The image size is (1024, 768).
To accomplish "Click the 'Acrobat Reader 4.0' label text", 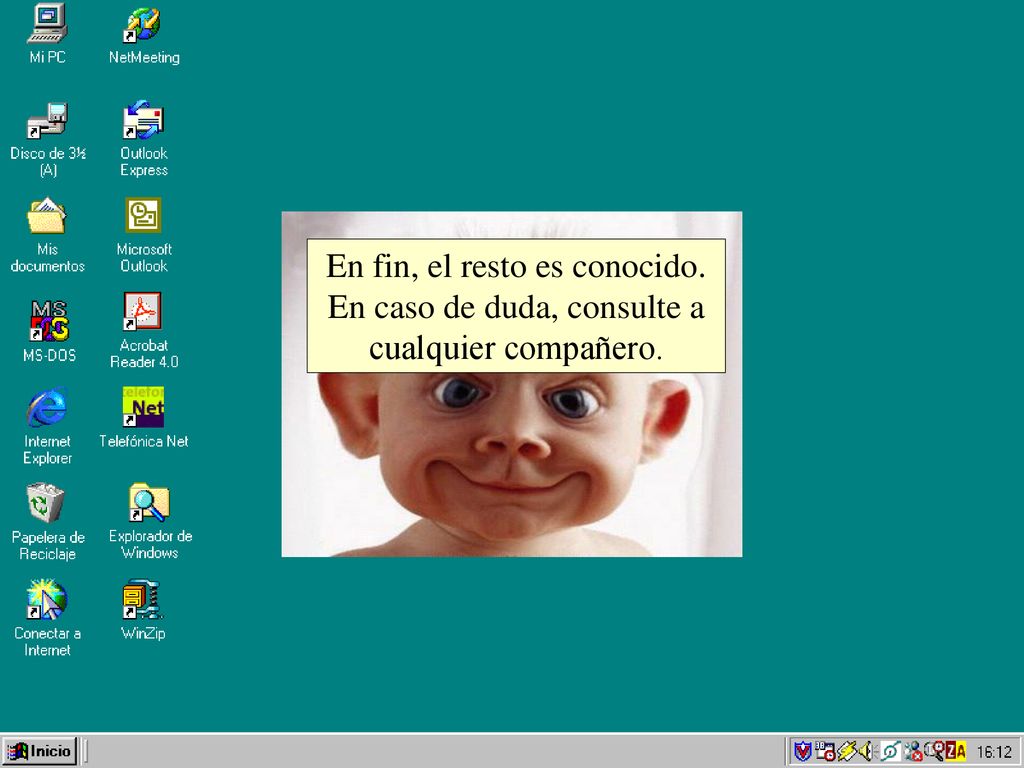I will point(144,354).
